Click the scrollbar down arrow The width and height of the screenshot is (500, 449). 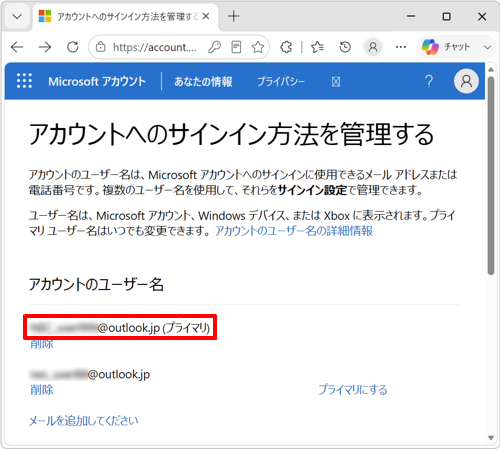pyautogui.click(x=491, y=438)
